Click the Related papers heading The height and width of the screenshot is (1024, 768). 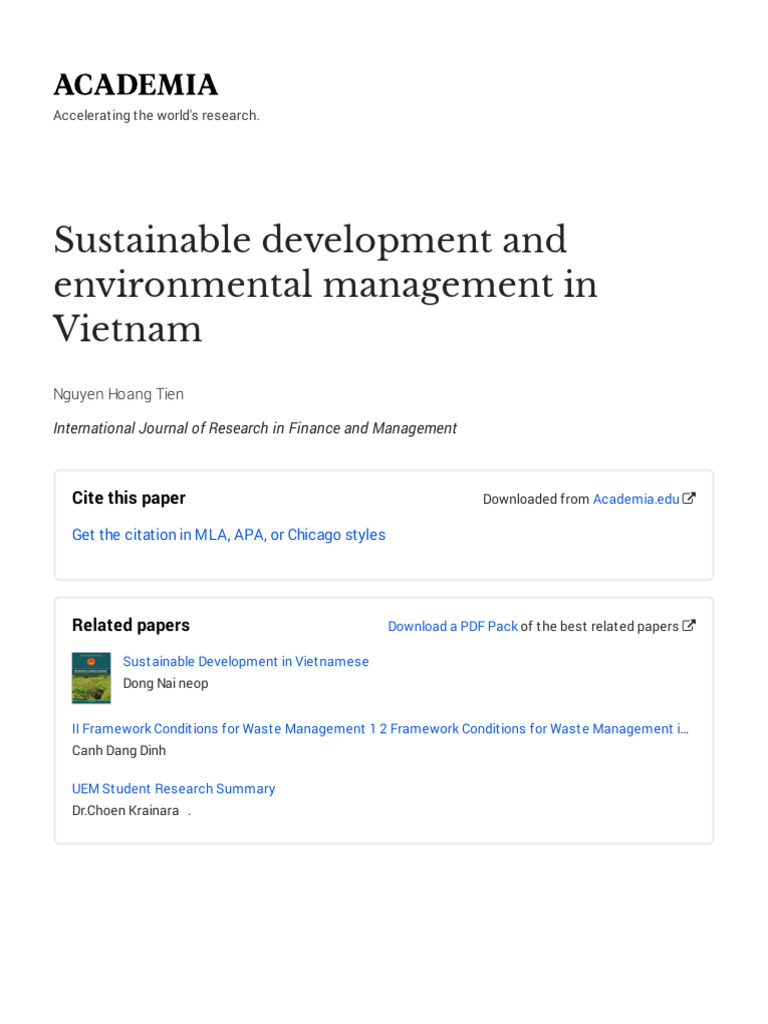(x=131, y=626)
